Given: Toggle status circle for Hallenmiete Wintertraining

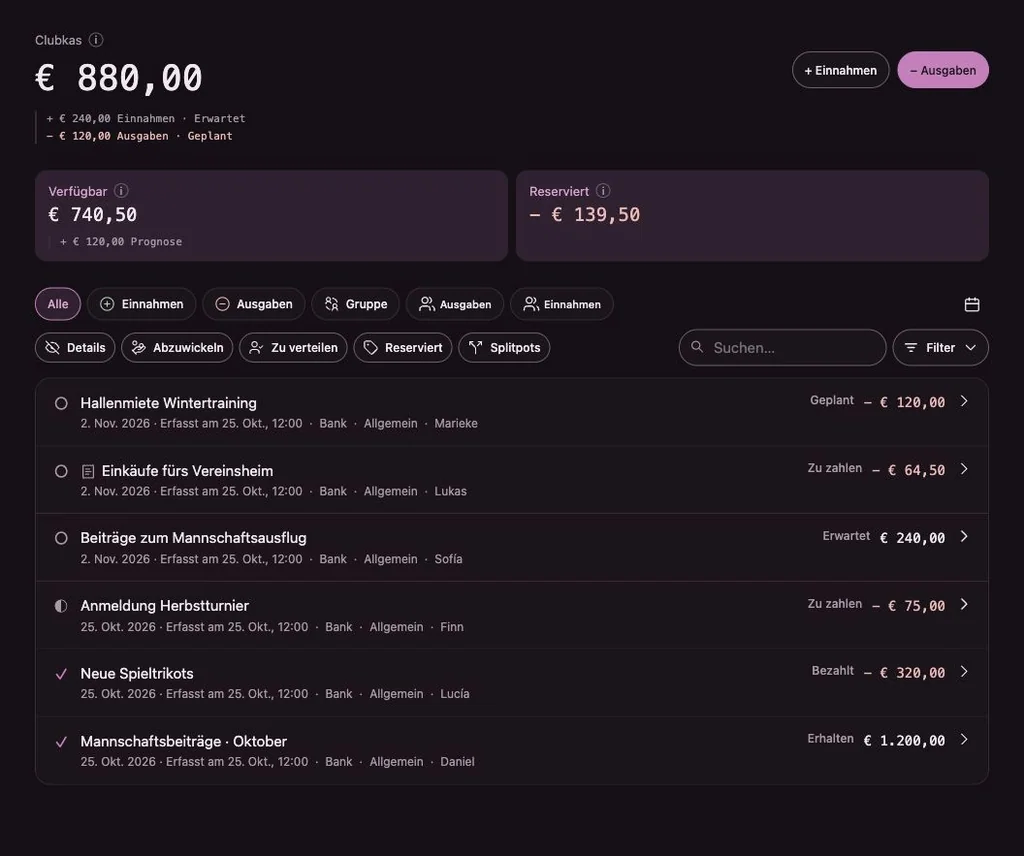Looking at the screenshot, I should pyautogui.click(x=61, y=404).
